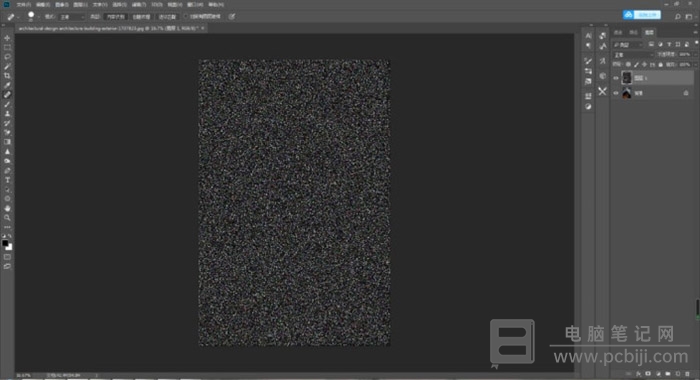Toggle the layer filtering on/off switch
The height and width of the screenshot is (380, 700).
click(696, 43)
